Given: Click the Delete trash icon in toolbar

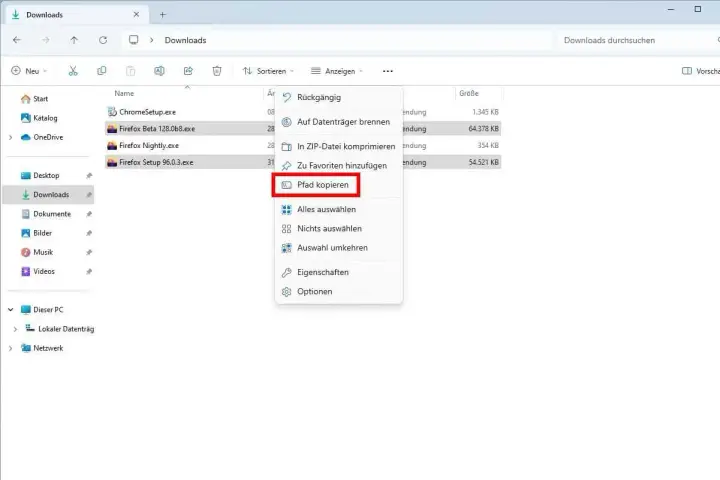Looking at the screenshot, I should click(x=217, y=71).
